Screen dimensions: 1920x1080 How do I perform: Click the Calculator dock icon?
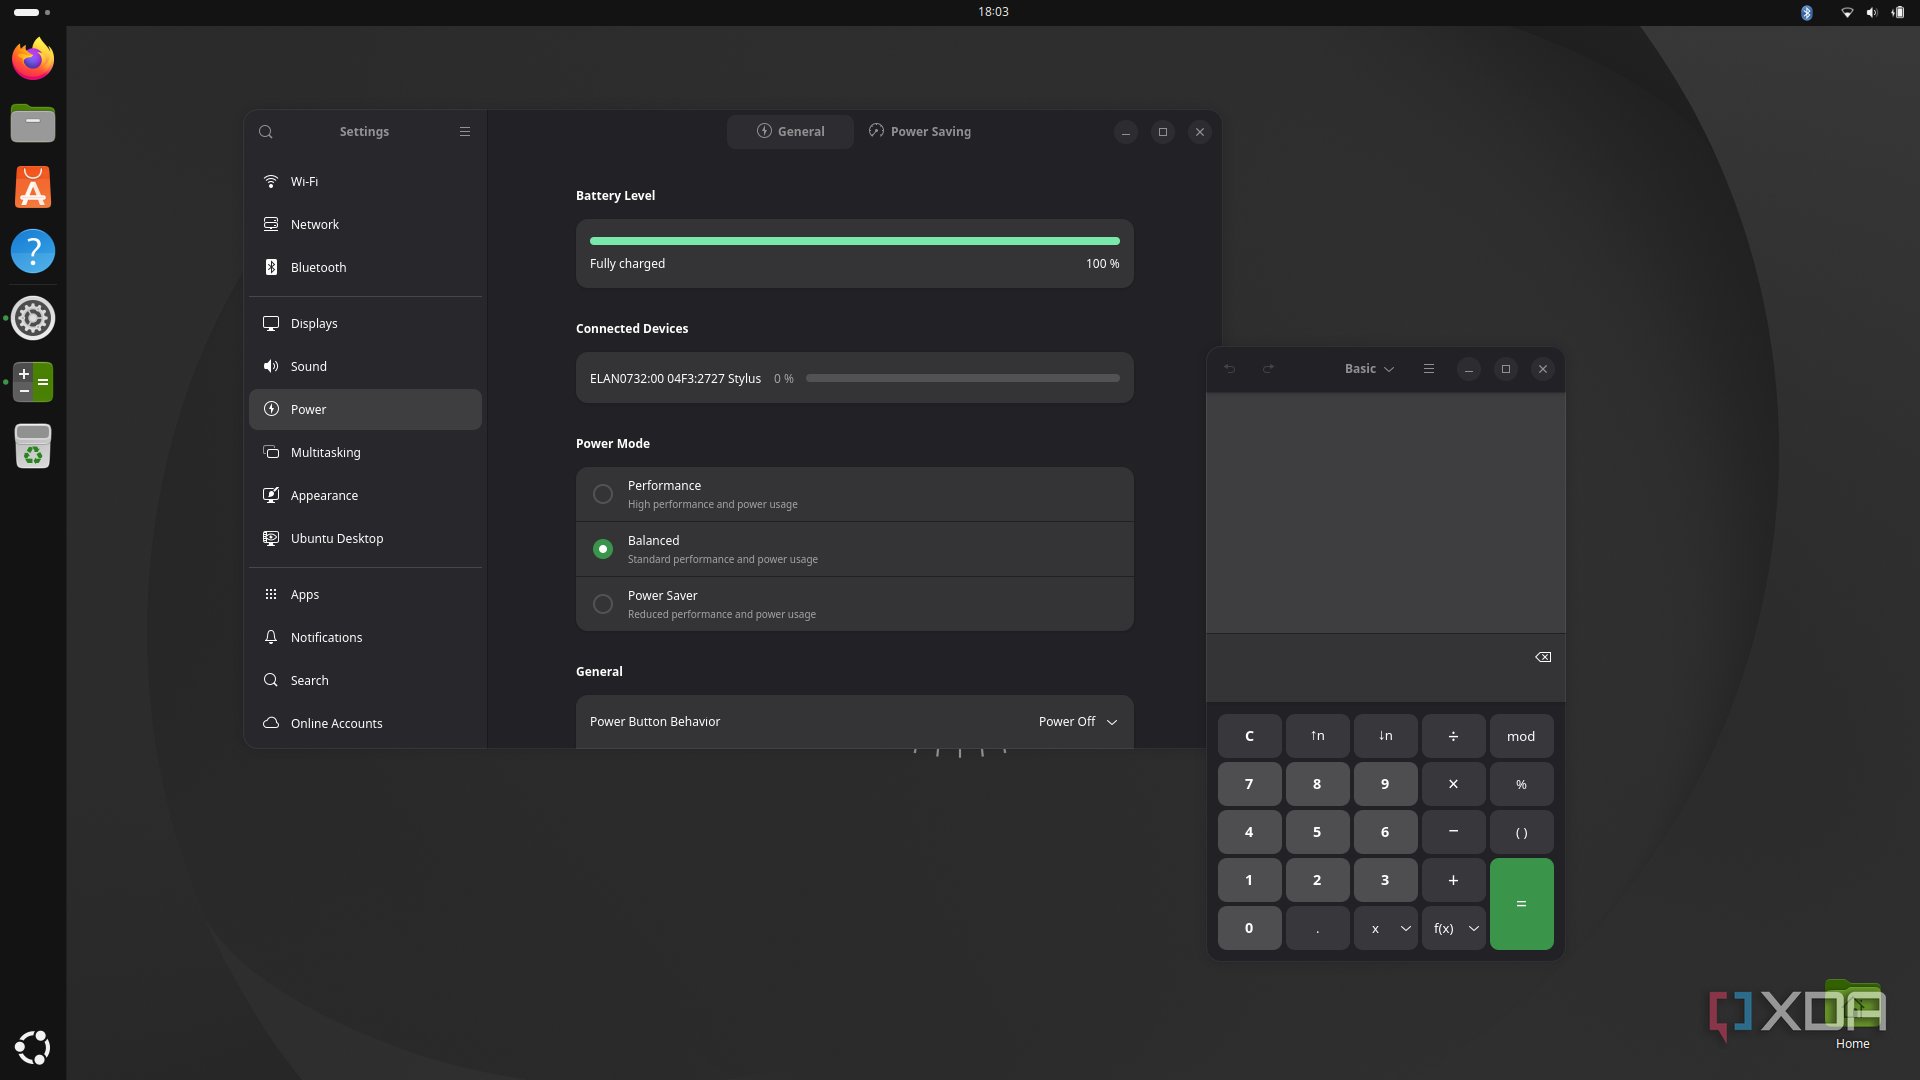tap(33, 382)
